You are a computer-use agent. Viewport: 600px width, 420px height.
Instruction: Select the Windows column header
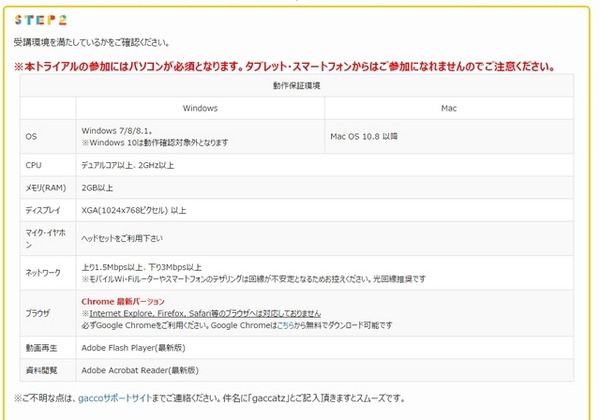pos(200,108)
